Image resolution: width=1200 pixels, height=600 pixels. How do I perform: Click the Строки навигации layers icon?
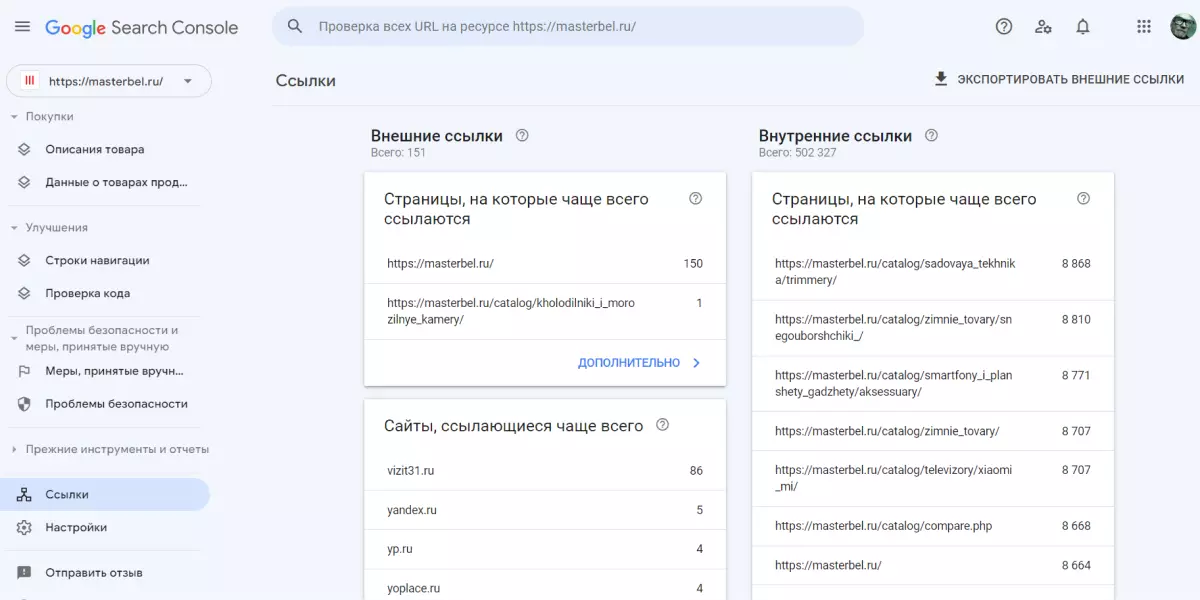point(25,260)
